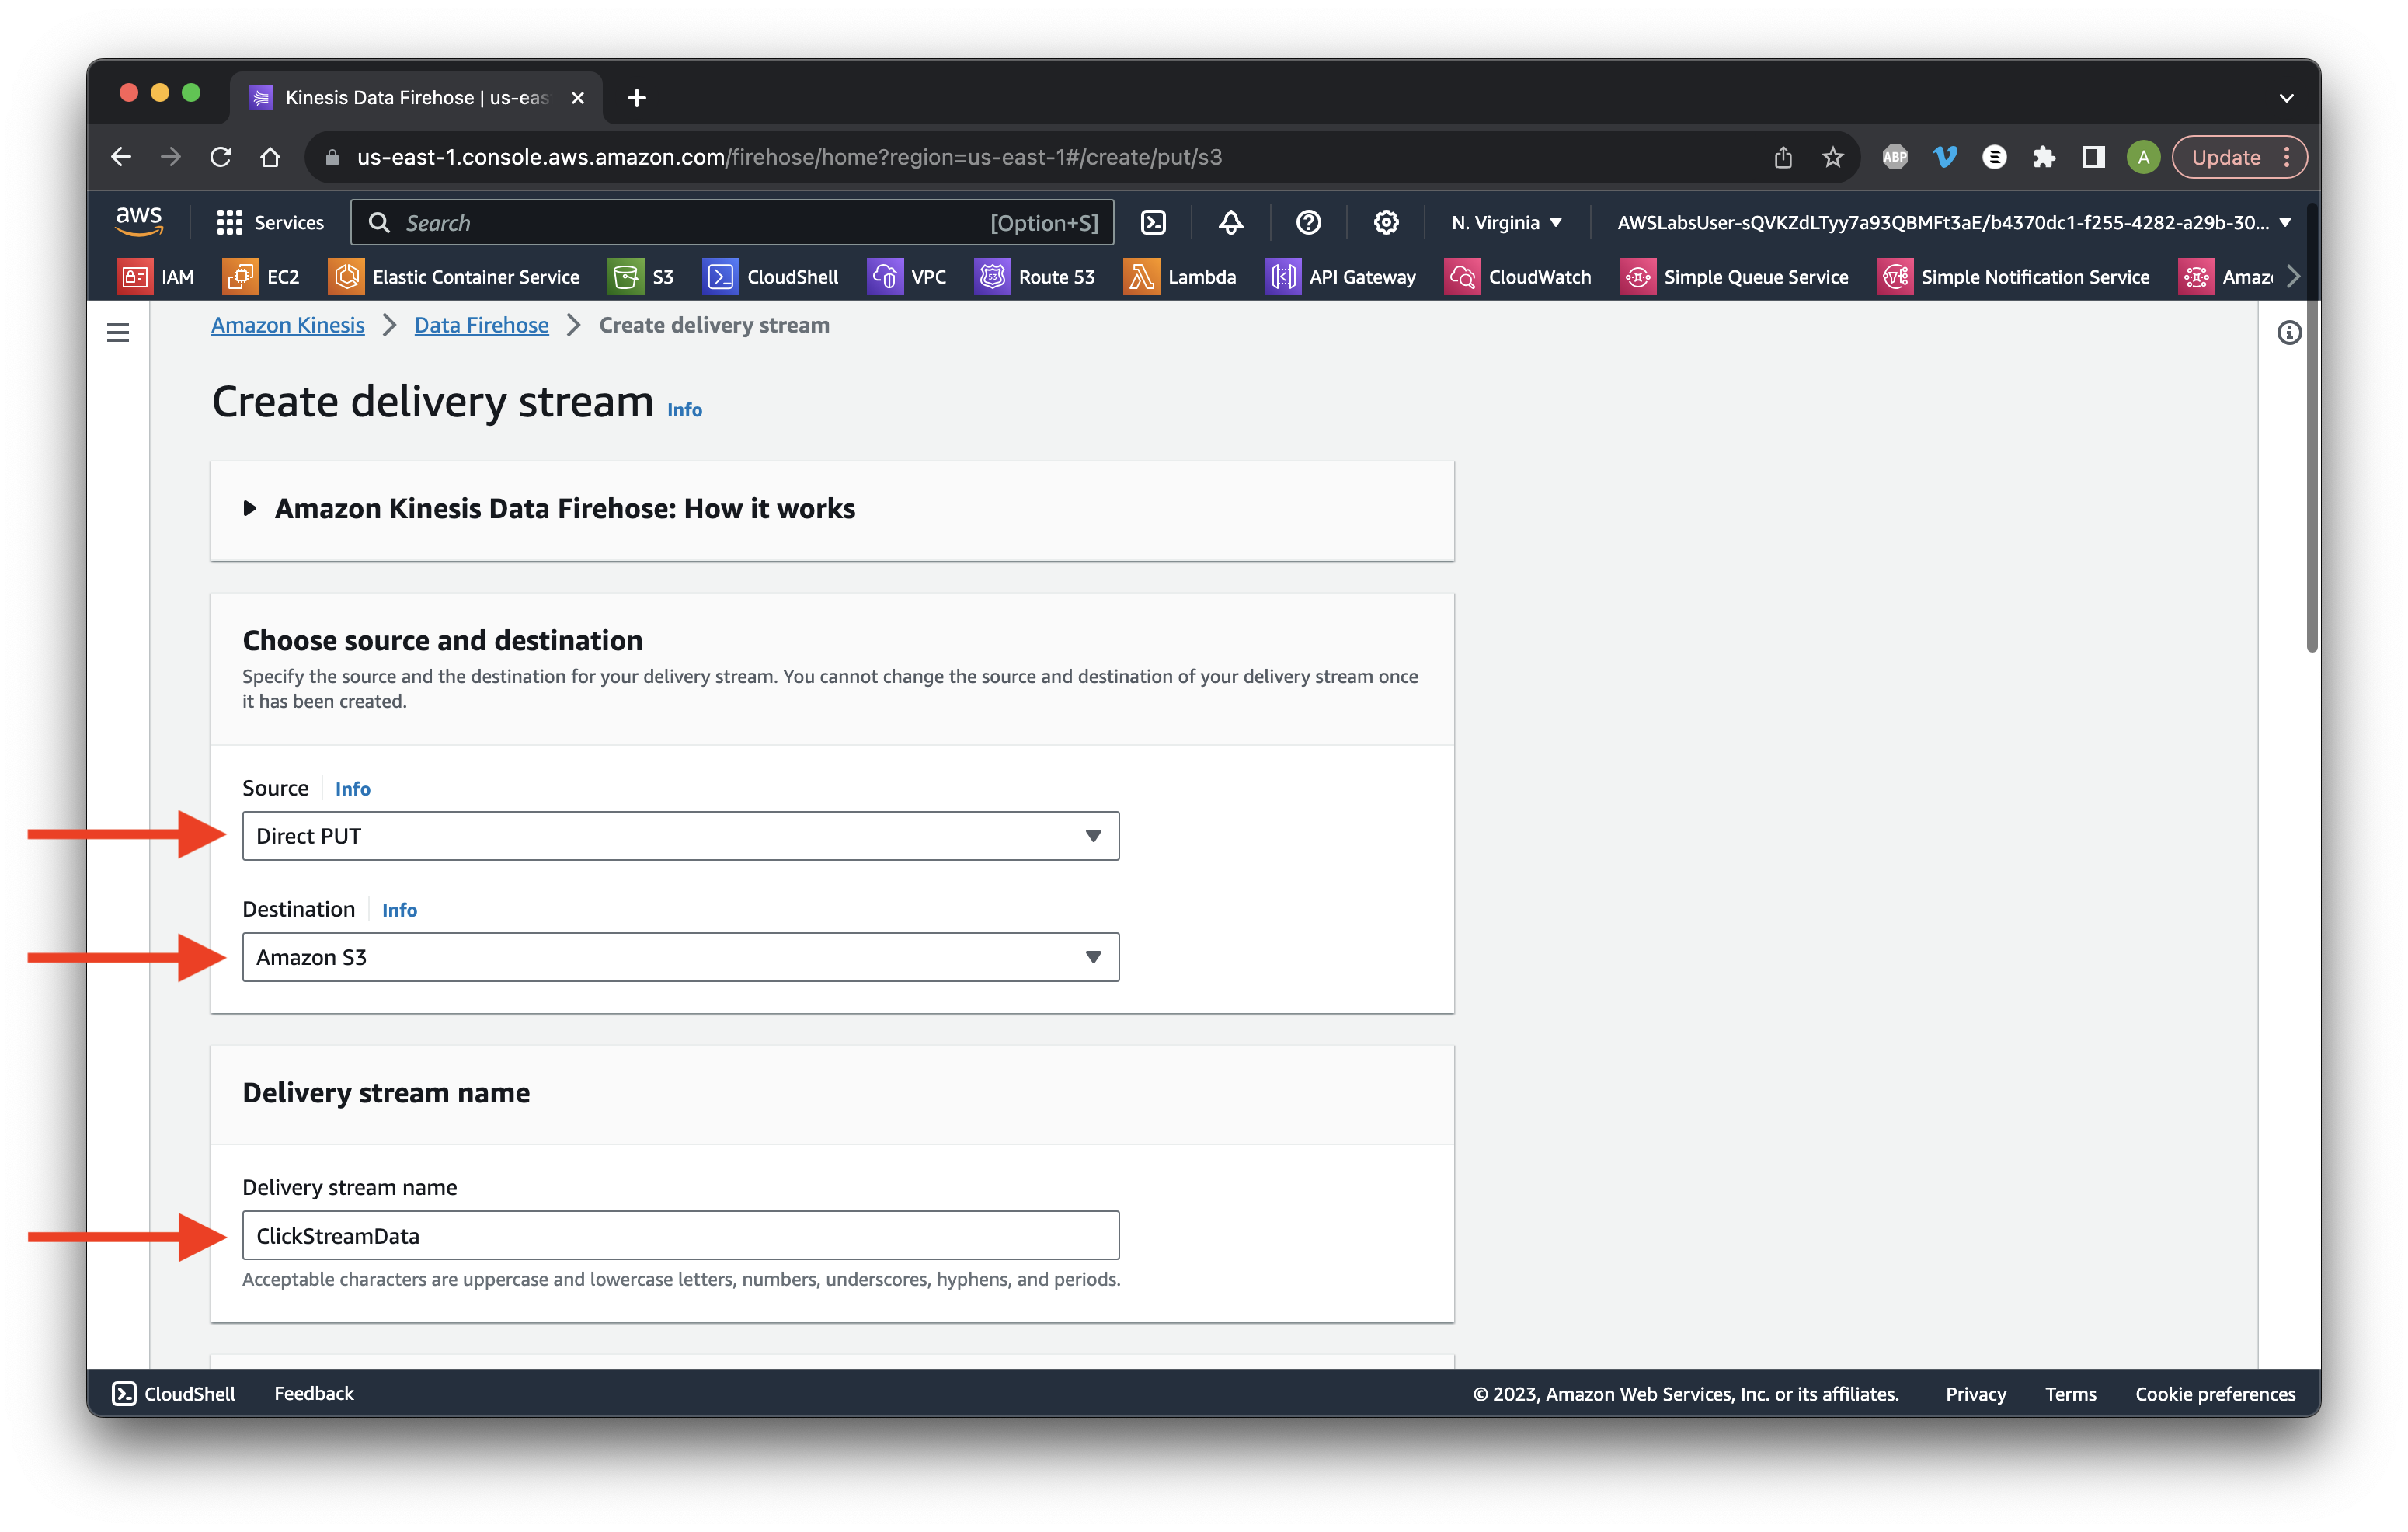The image size is (2408, 1532).
Task: Click the browser address bar URL
Action: pyautogui.click(x=789, y=157)
